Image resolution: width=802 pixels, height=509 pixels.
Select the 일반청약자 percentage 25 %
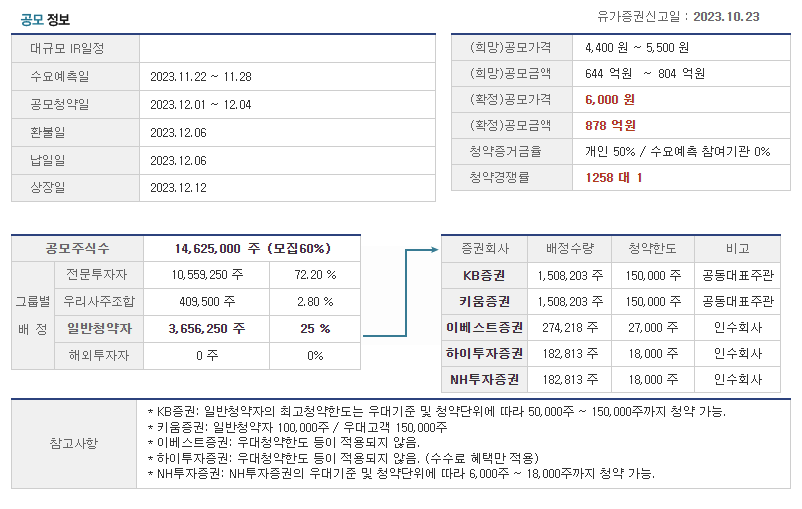315,328
